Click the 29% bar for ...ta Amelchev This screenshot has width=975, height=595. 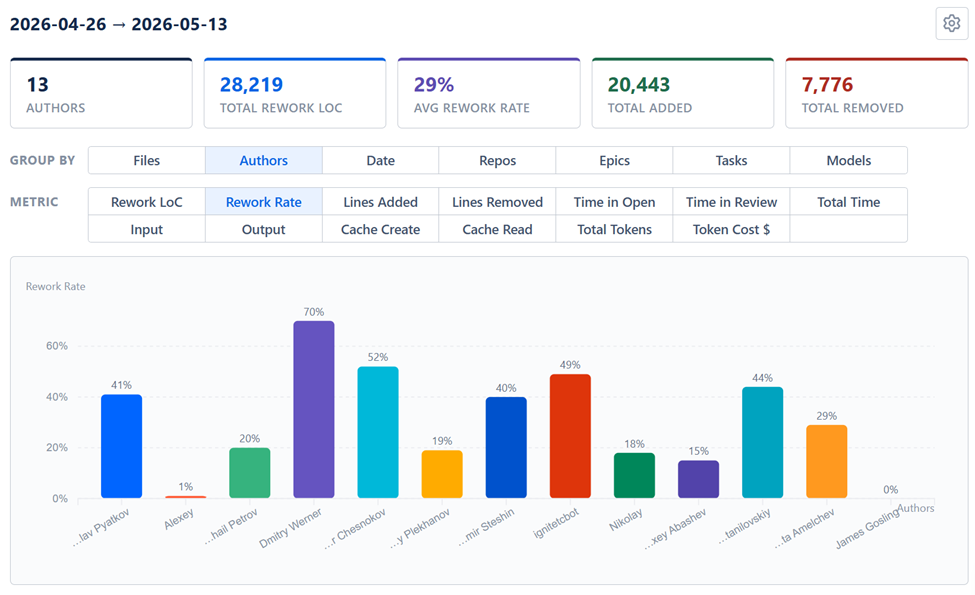(x=826, y=462)
